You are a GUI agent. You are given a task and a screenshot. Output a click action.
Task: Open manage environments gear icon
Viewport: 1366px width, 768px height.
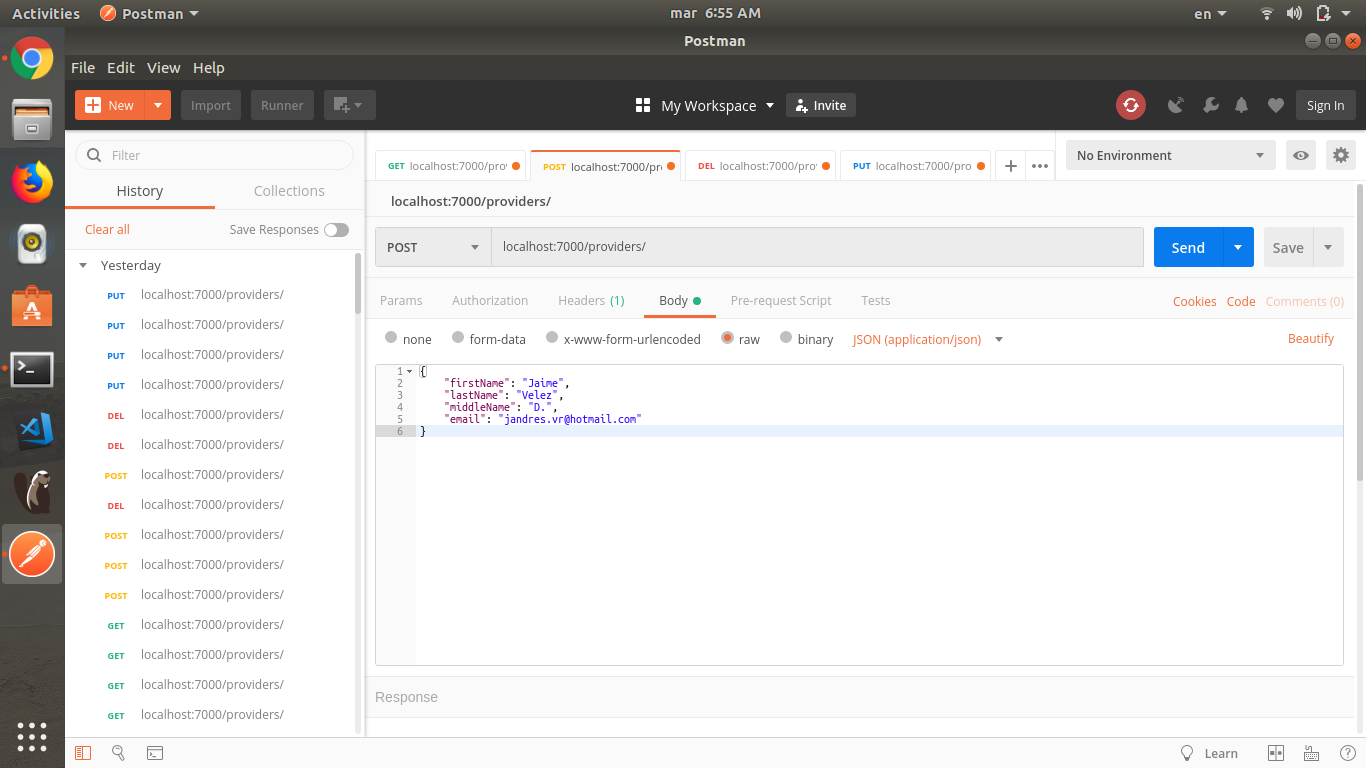1341,155
